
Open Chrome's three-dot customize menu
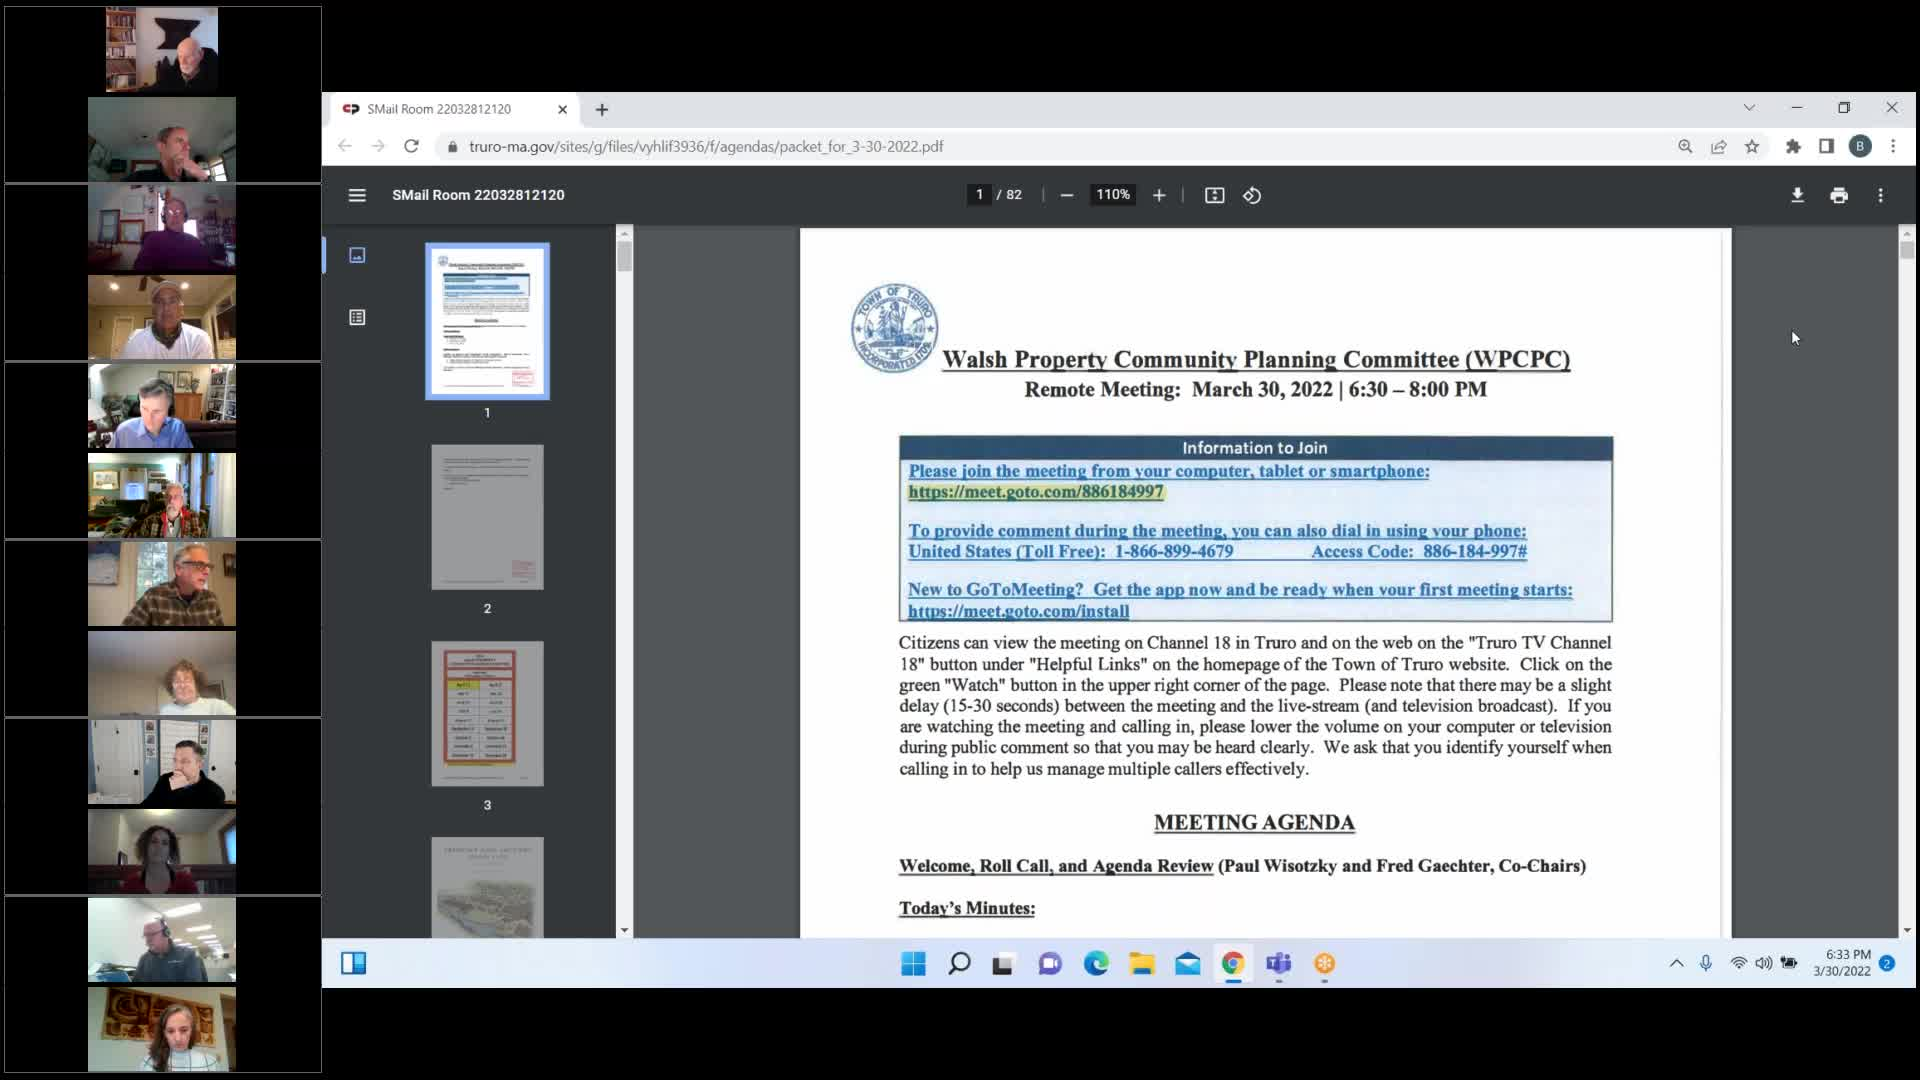(x=1893, y=146)
